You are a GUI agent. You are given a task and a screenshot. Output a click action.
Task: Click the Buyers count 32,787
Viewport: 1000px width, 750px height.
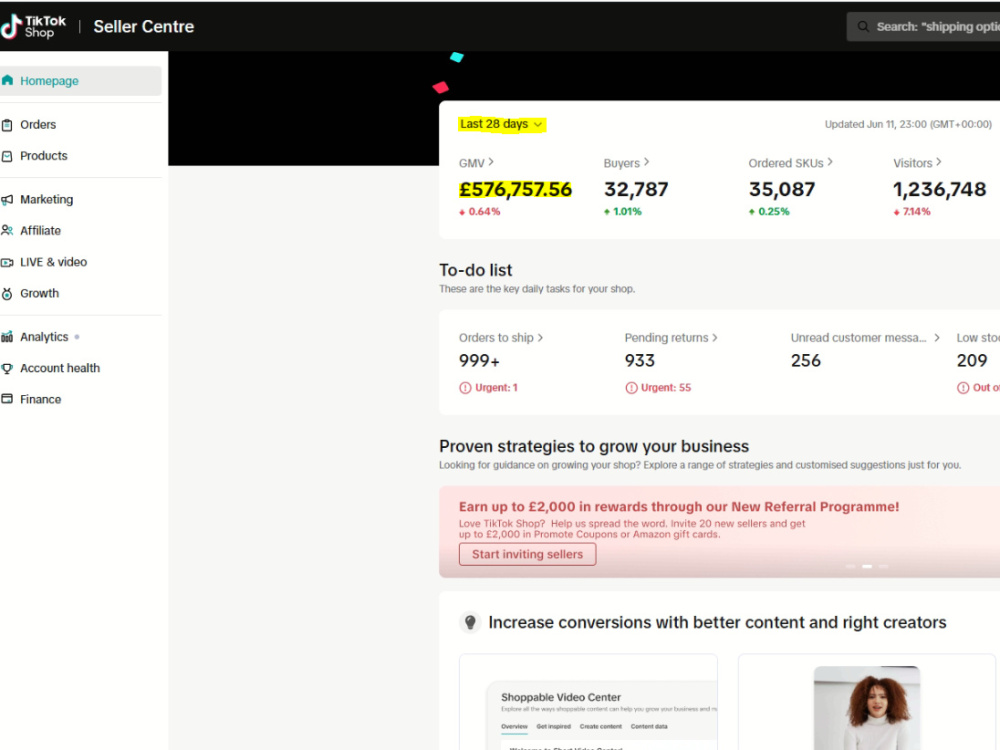pos(636,189)
